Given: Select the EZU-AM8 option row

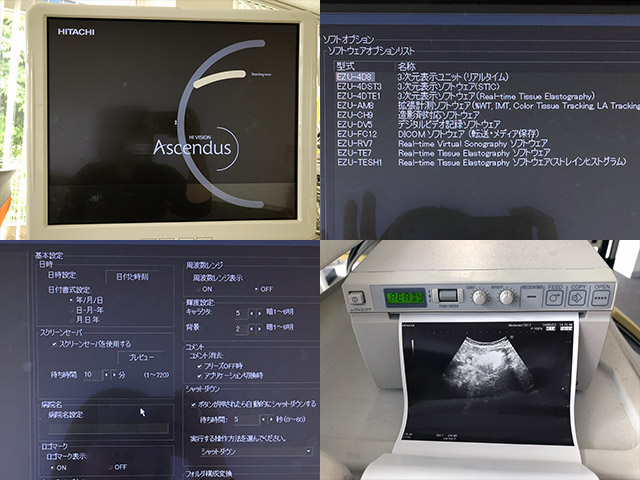Looking at the screenshot, I should point(488,106).
